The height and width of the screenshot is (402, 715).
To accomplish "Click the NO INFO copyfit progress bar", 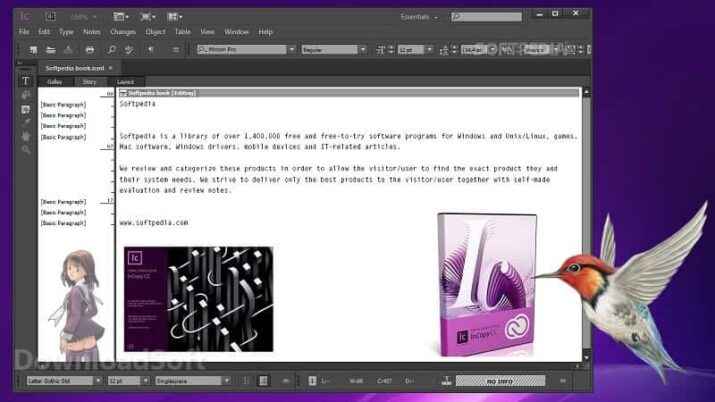I will point(500,381).
